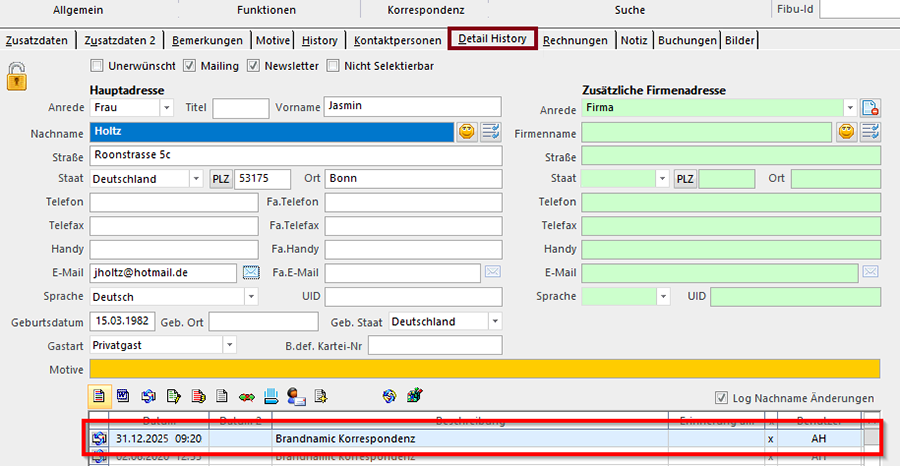The image size is (900, 466).
Task: Expand the Geb. Staat dropdown
Action: click(x=495, y=321)
